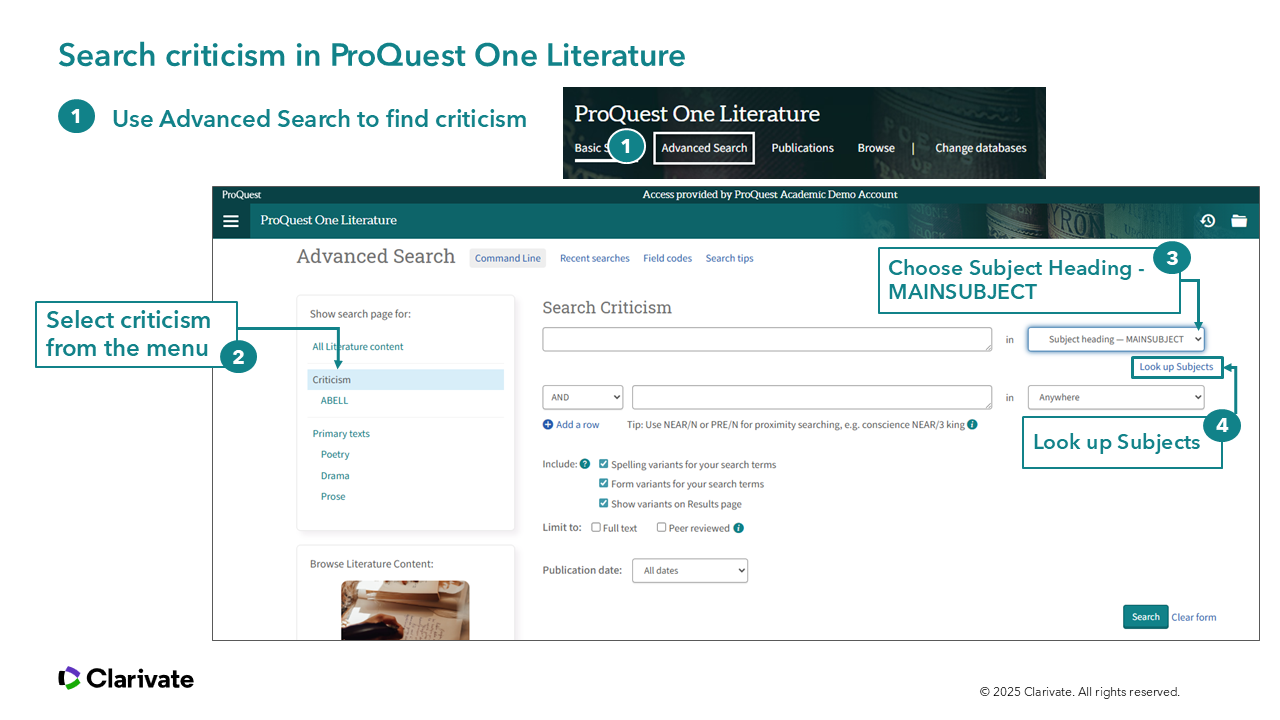Click Add a row link

(578, 425)
